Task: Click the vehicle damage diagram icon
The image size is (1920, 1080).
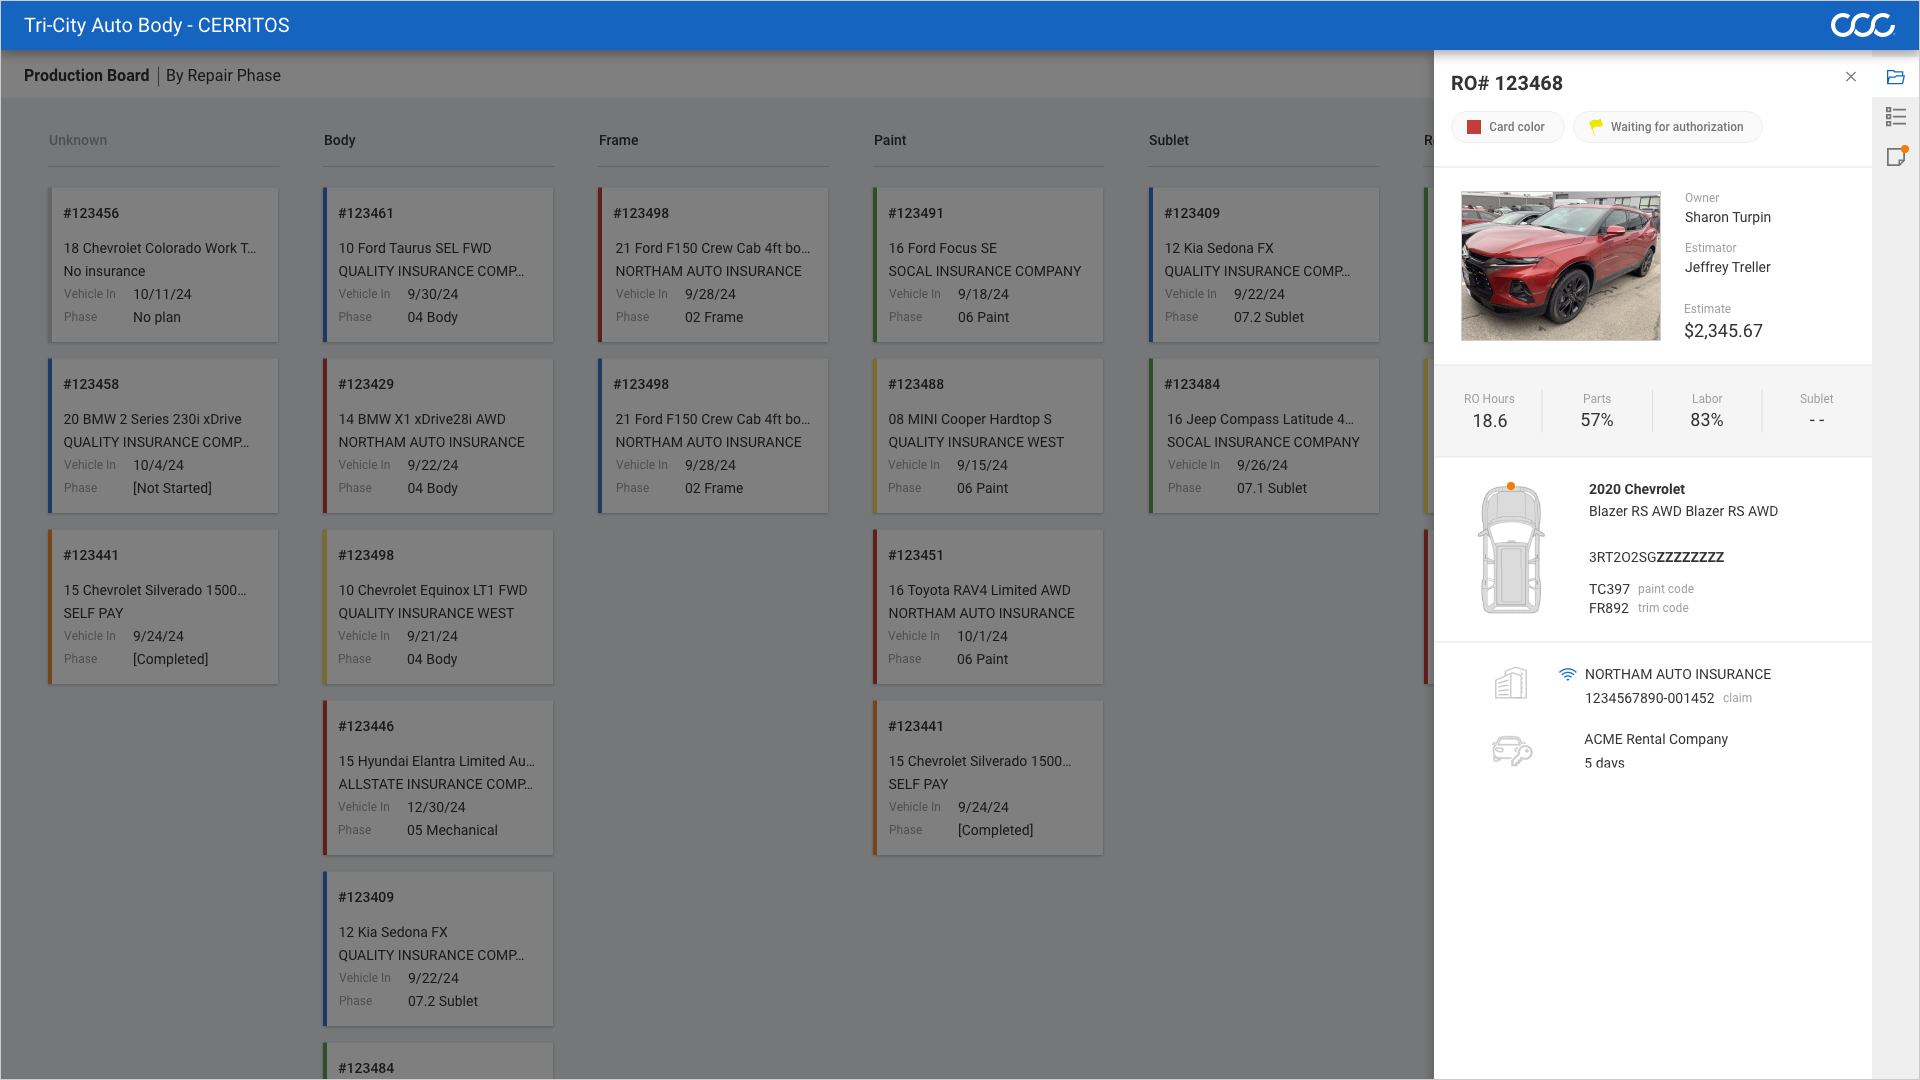Action: [x=1511, y=548]
